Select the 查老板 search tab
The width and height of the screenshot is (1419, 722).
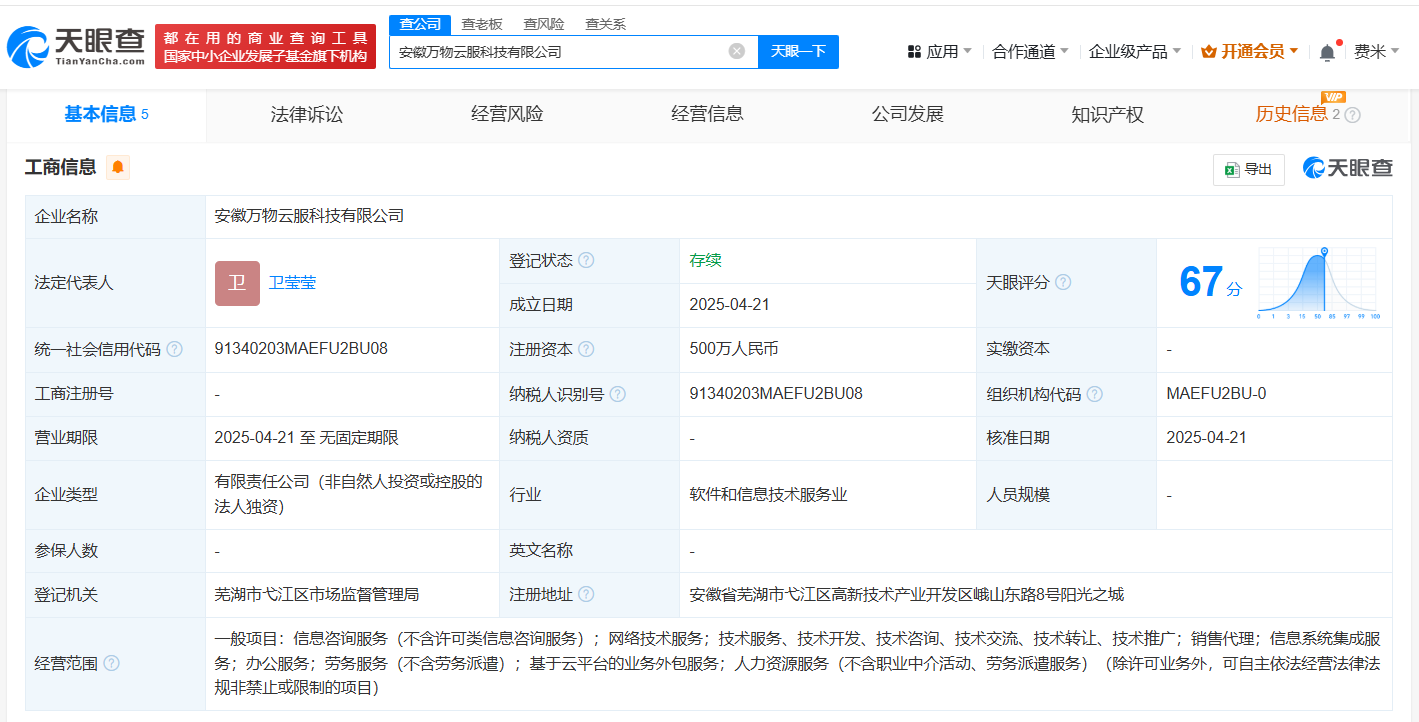(482, 24)
